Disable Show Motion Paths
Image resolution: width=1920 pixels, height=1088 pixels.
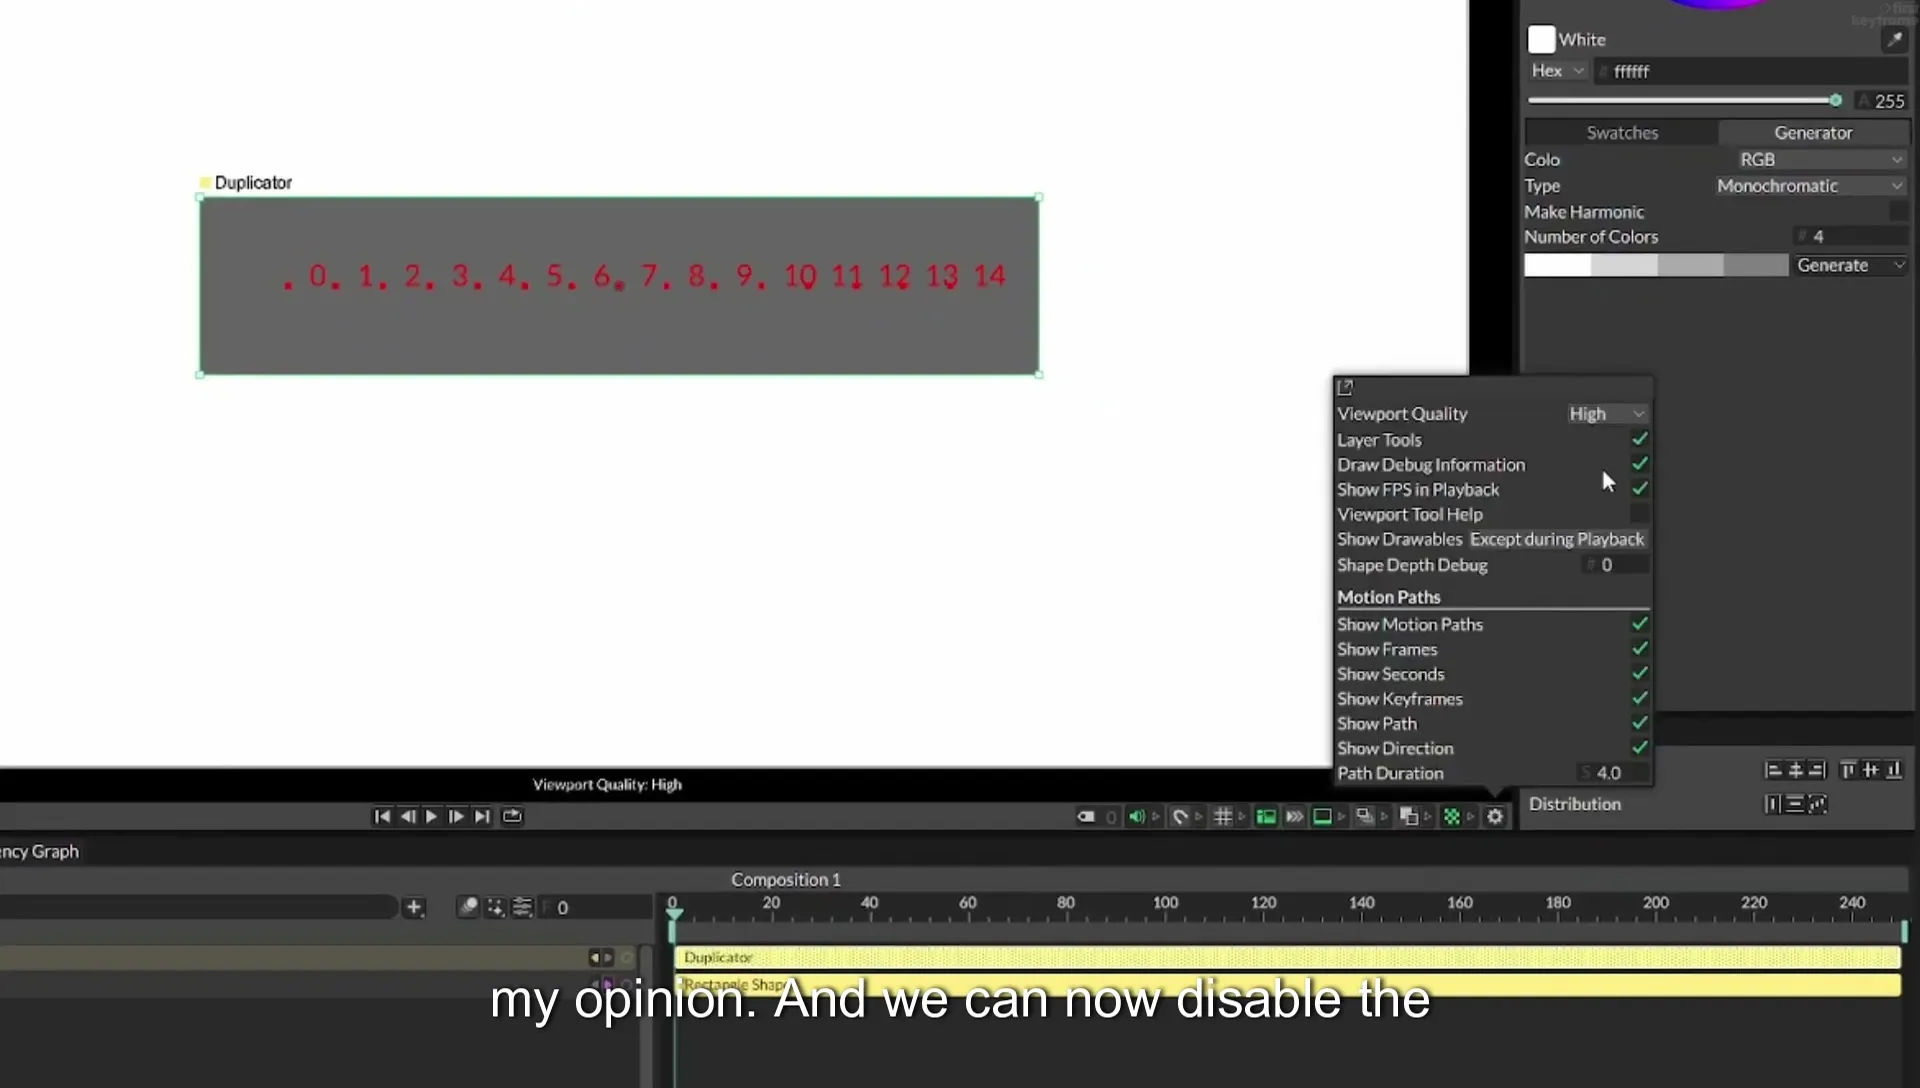1639,624
